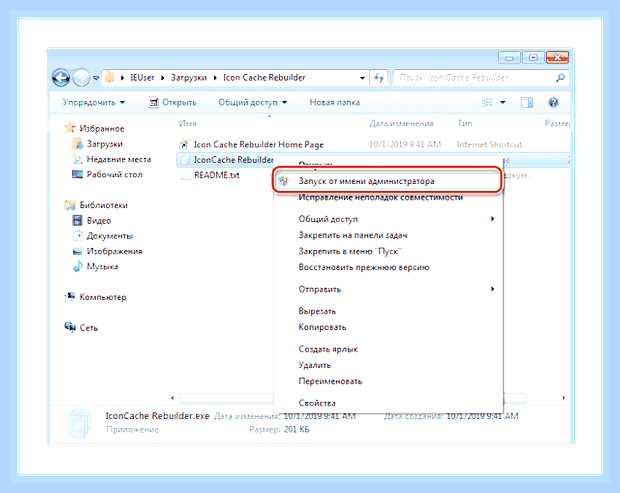Image resolution: width=620 pixels, height=493 pixels.
Task: Go back with the Explorer back arrow
Action: tap(61, 77)
